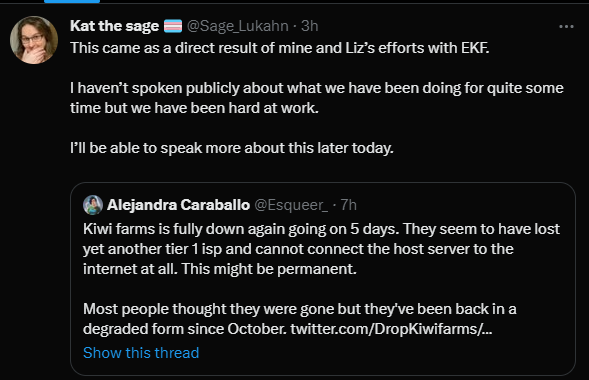This screenshot has width=589, height=380.
Task: Show this thread
Action: click(141, 353)
